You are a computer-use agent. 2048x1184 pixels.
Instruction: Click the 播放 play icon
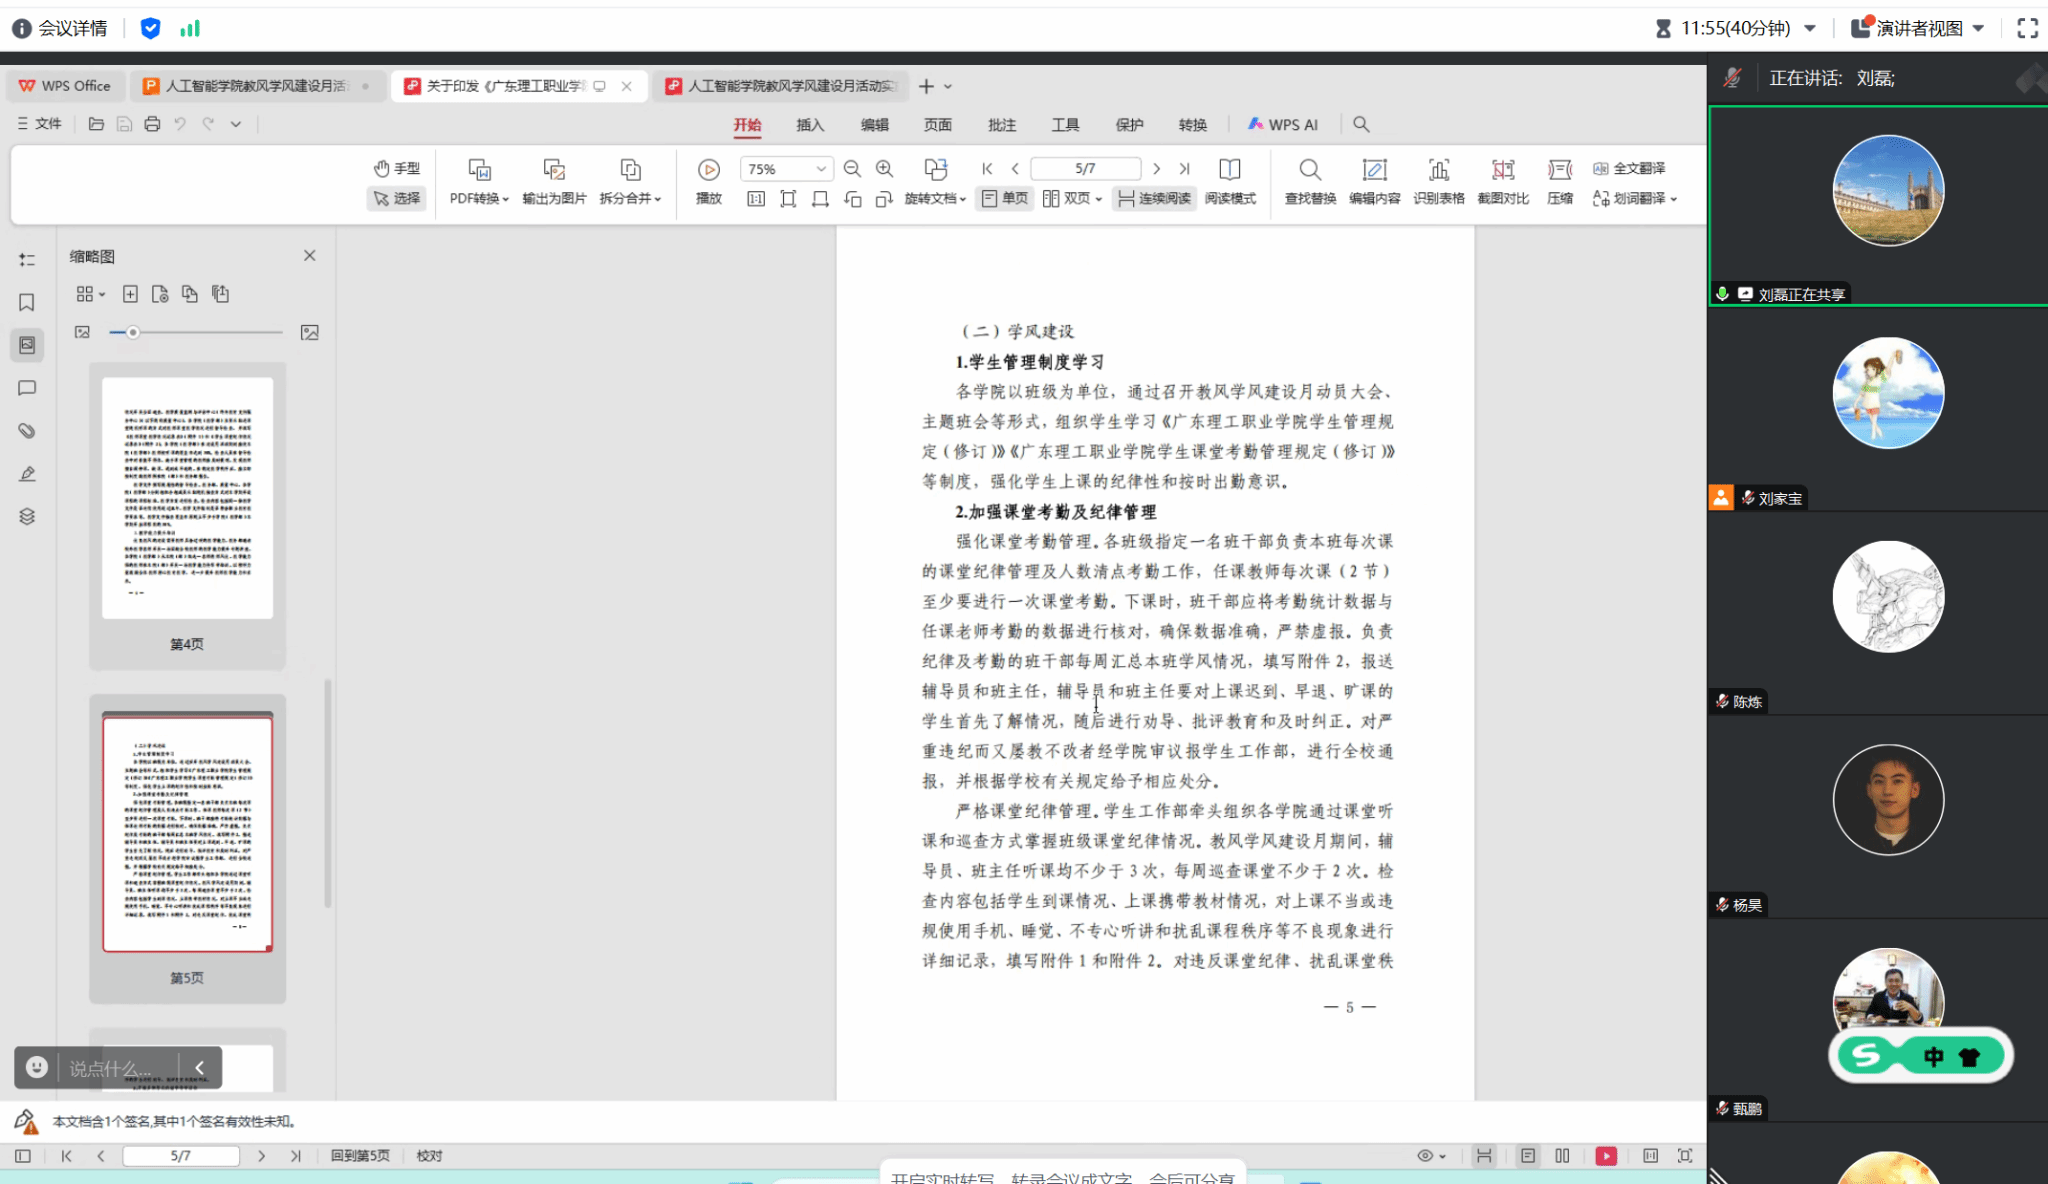tap(709, 170)
